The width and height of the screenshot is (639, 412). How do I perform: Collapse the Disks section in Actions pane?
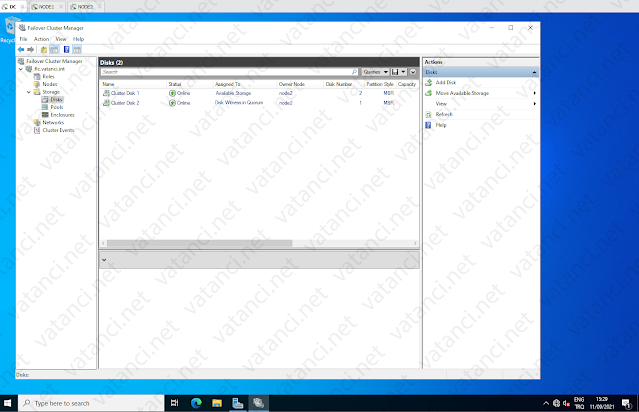534,72
